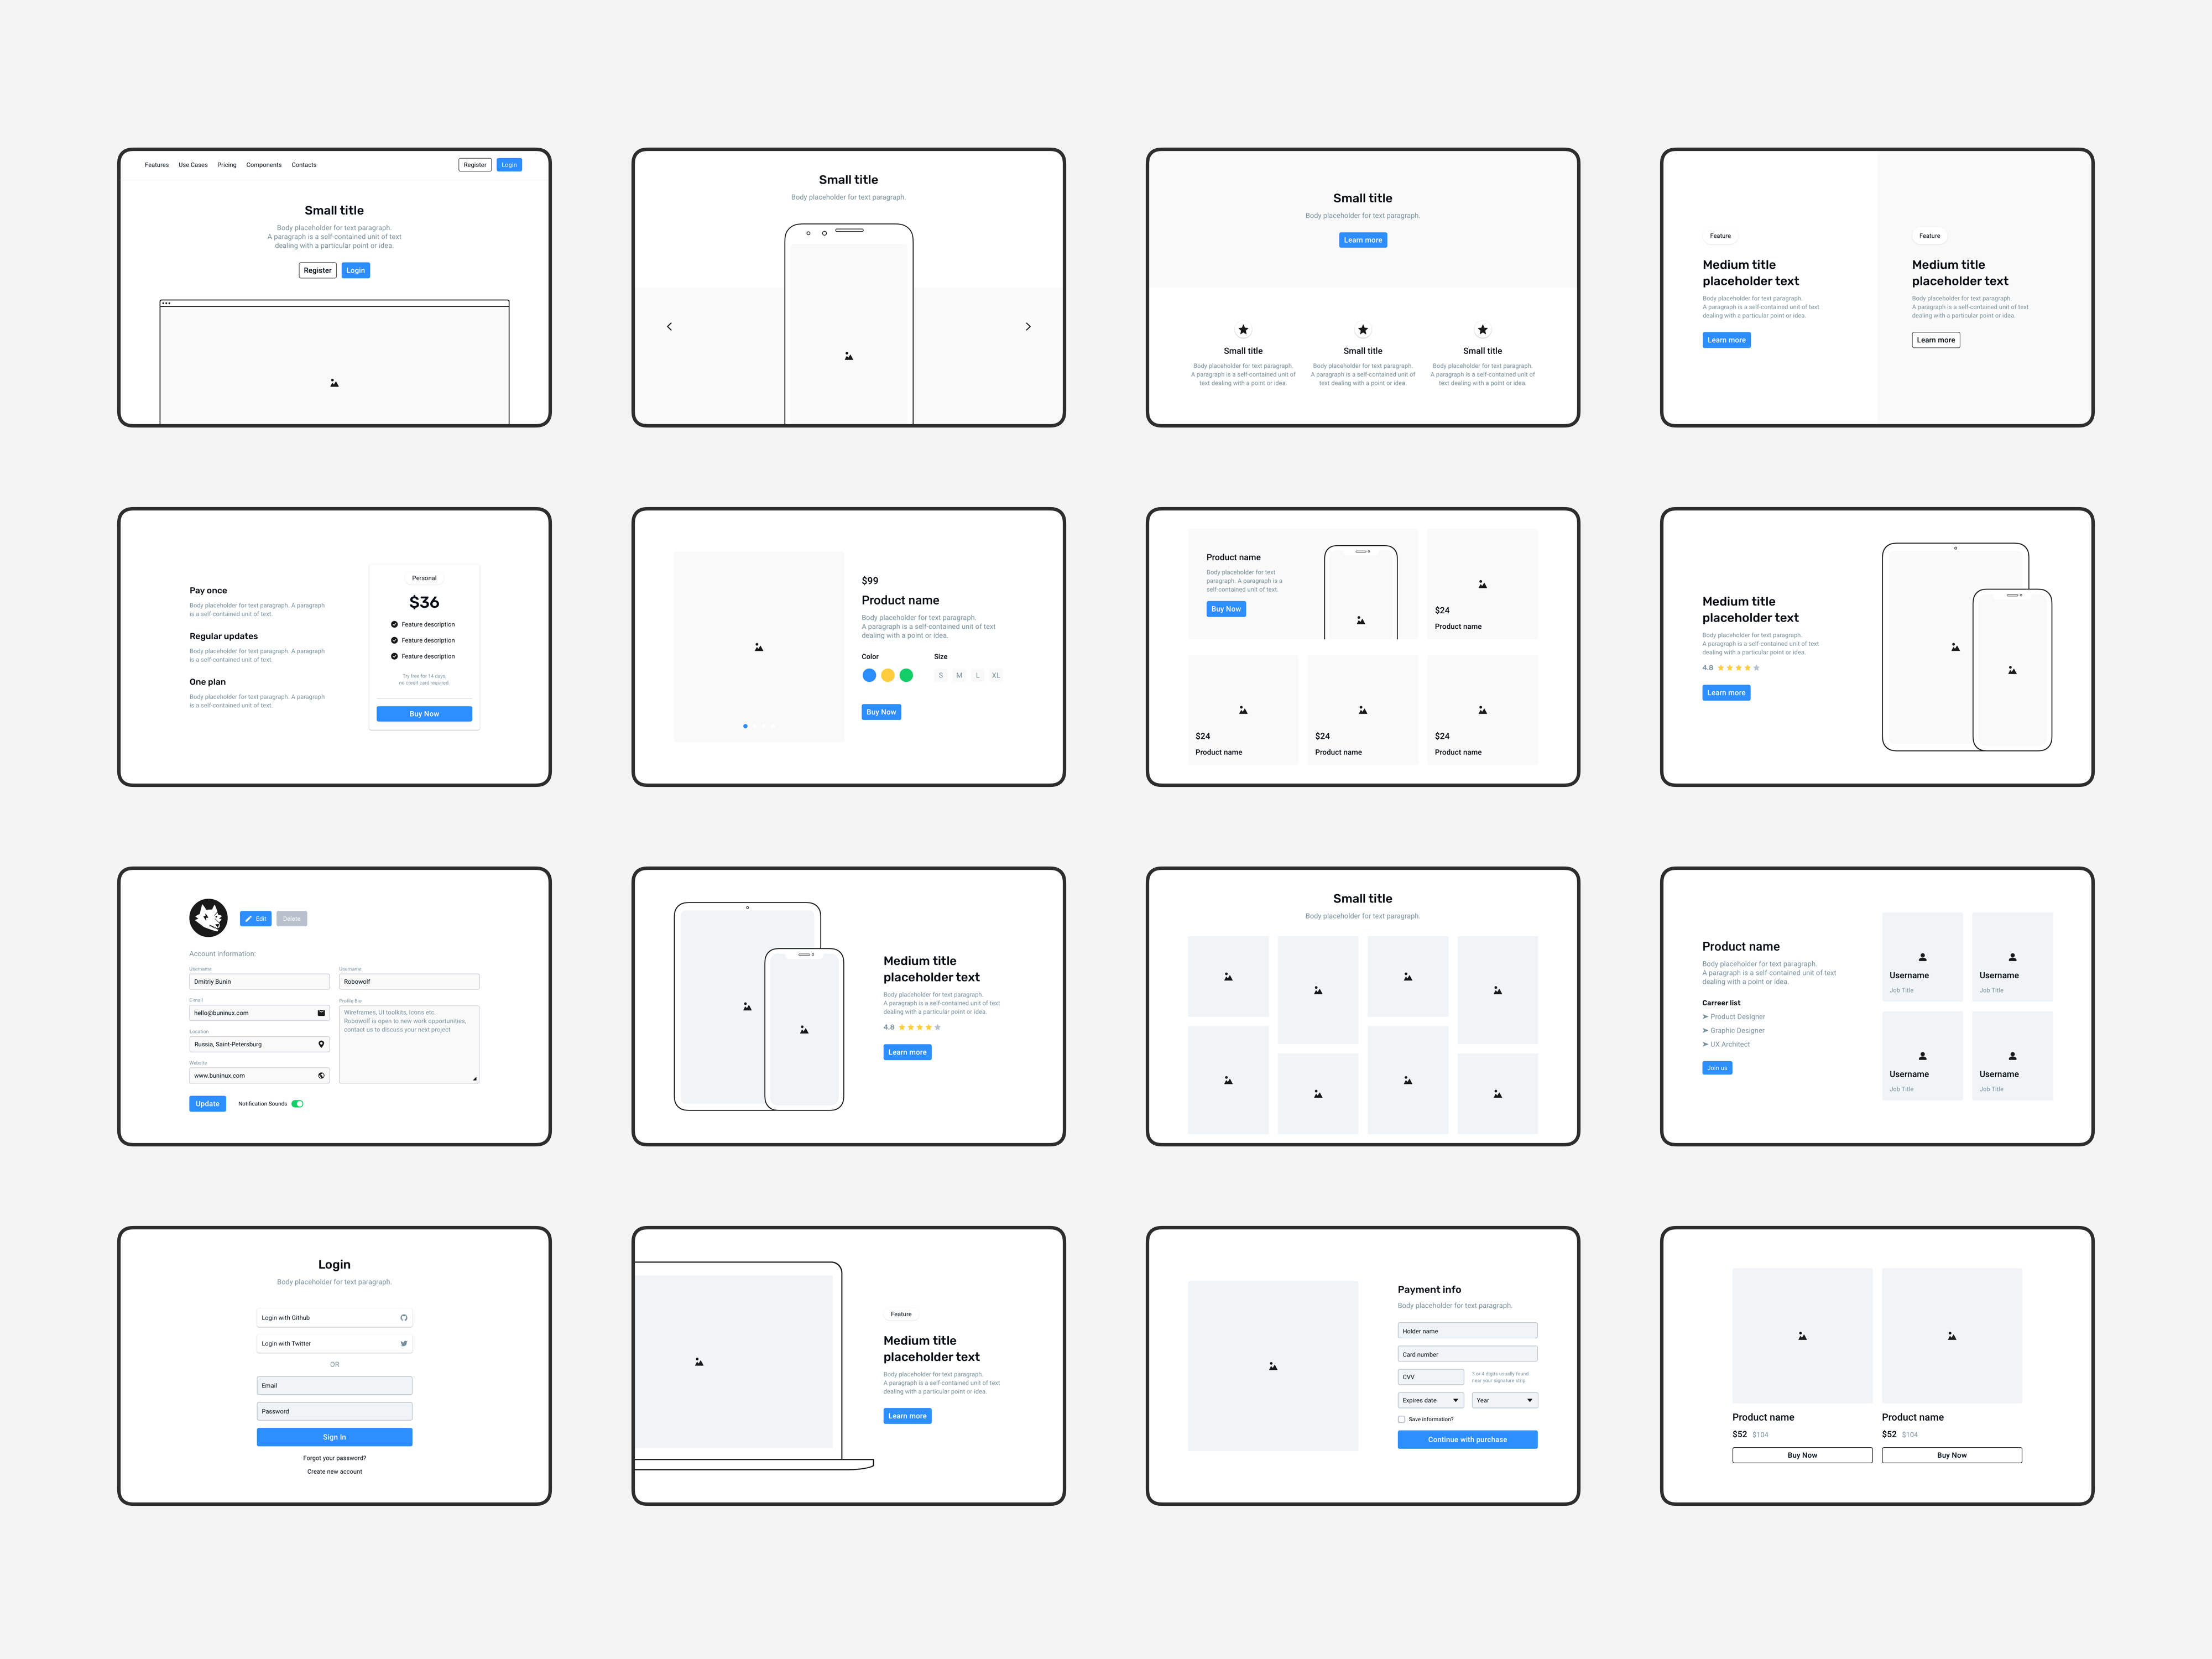Click the Password input field

tap(334, 1412)
